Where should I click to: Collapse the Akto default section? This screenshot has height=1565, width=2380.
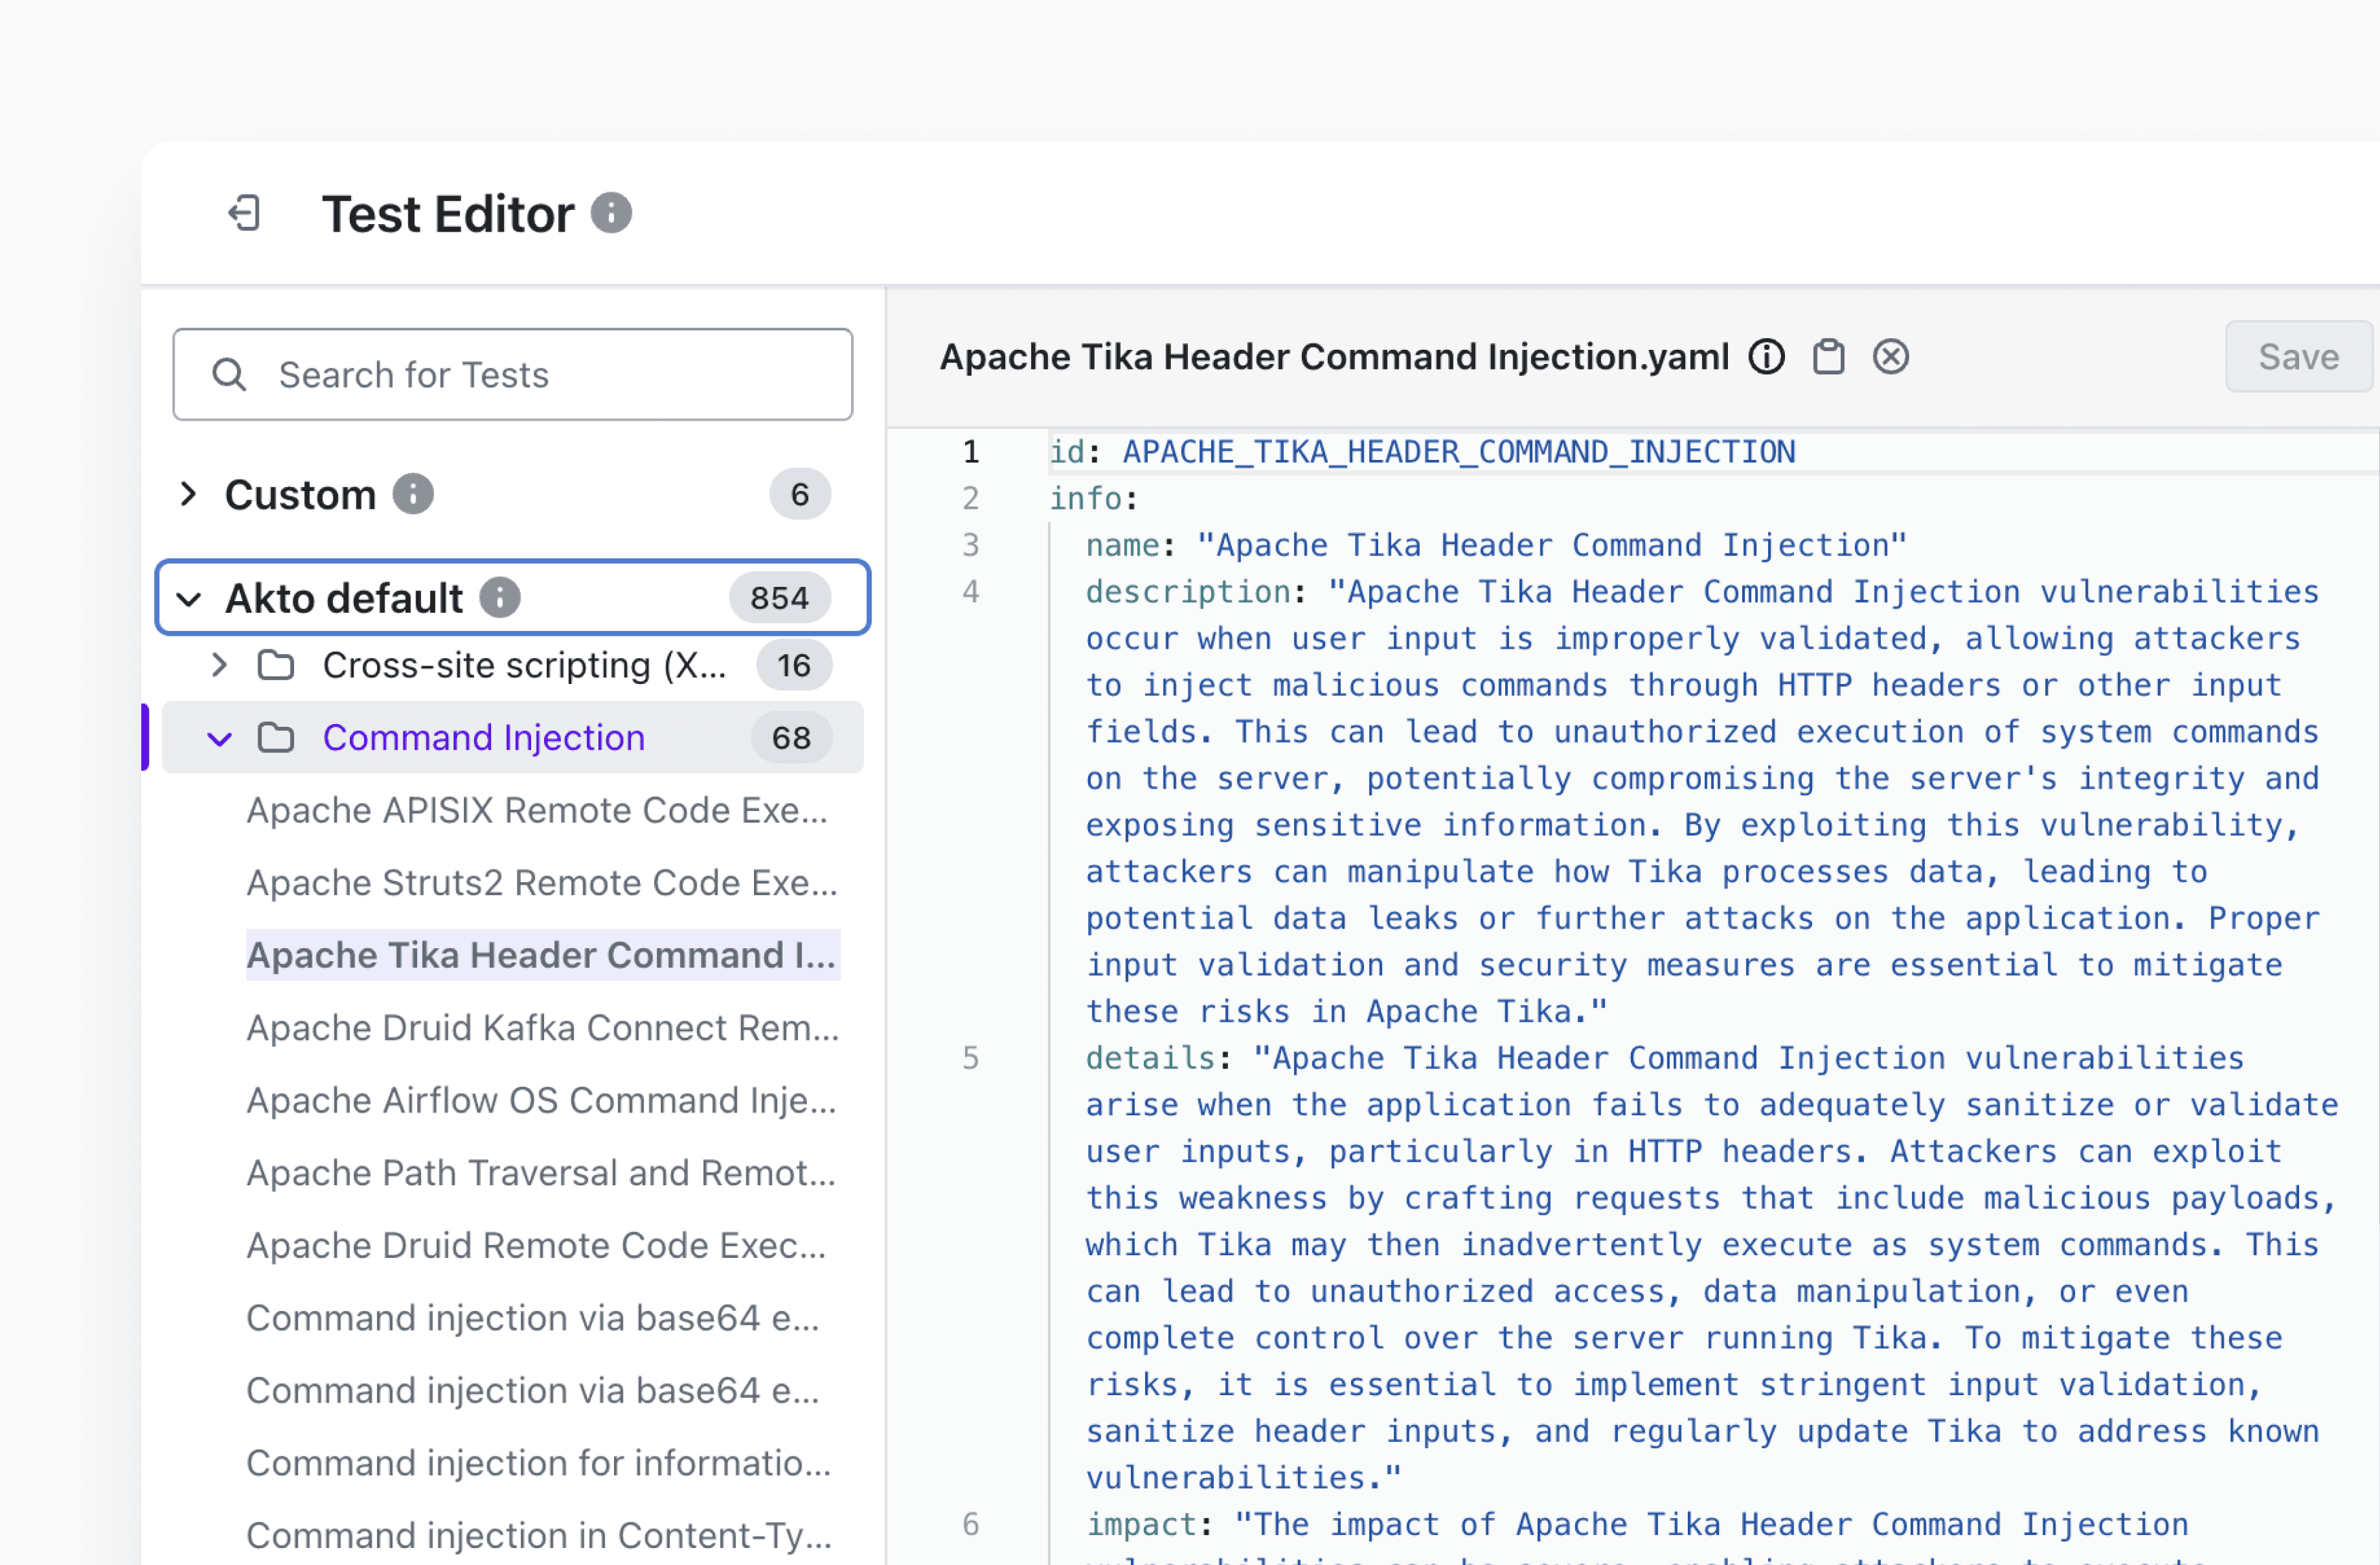click(x=188, y=599)
